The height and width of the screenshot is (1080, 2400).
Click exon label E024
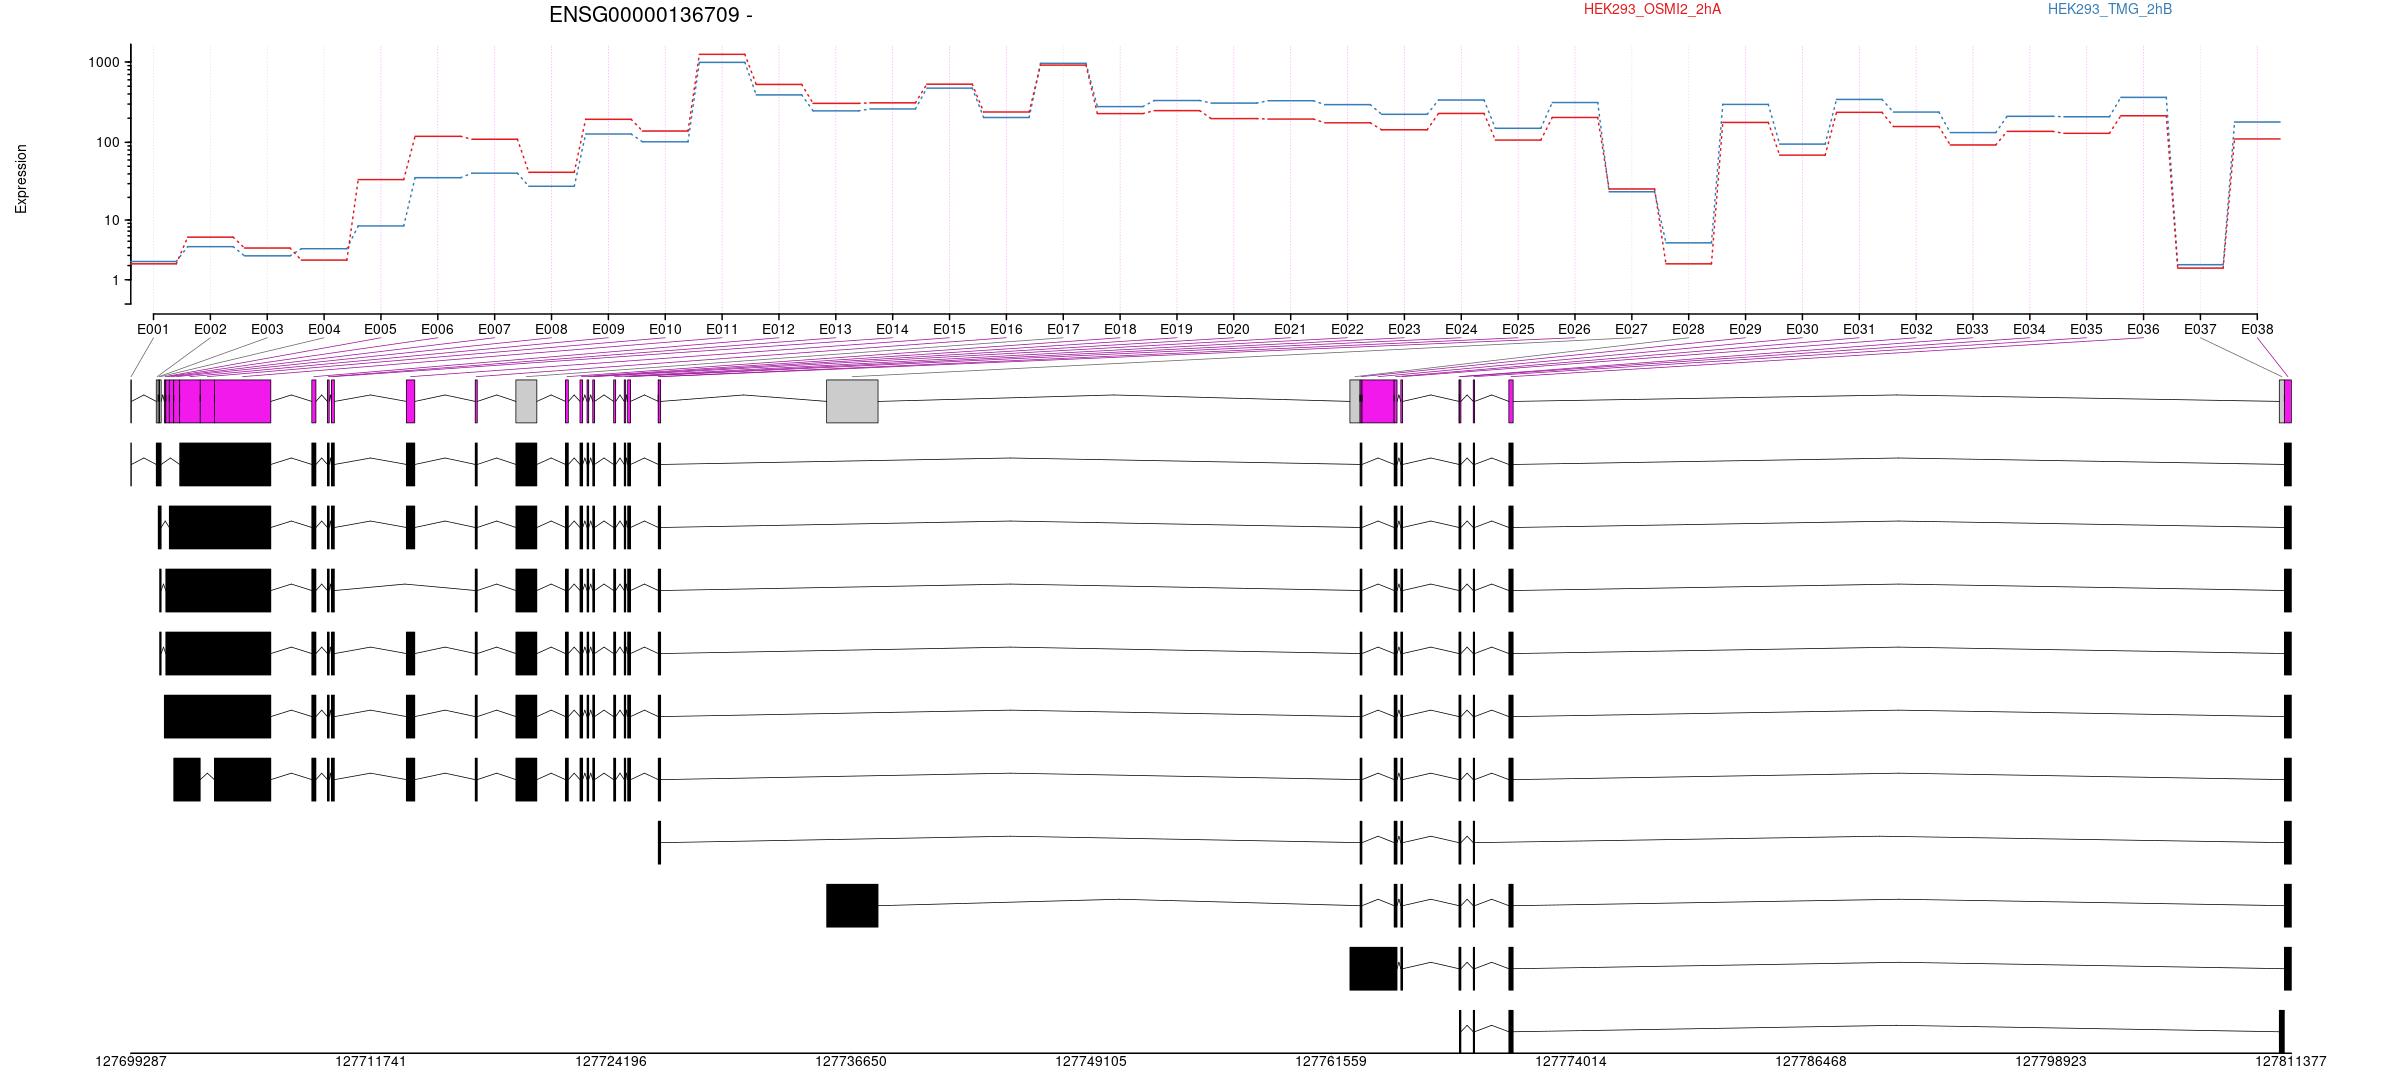1461,329
